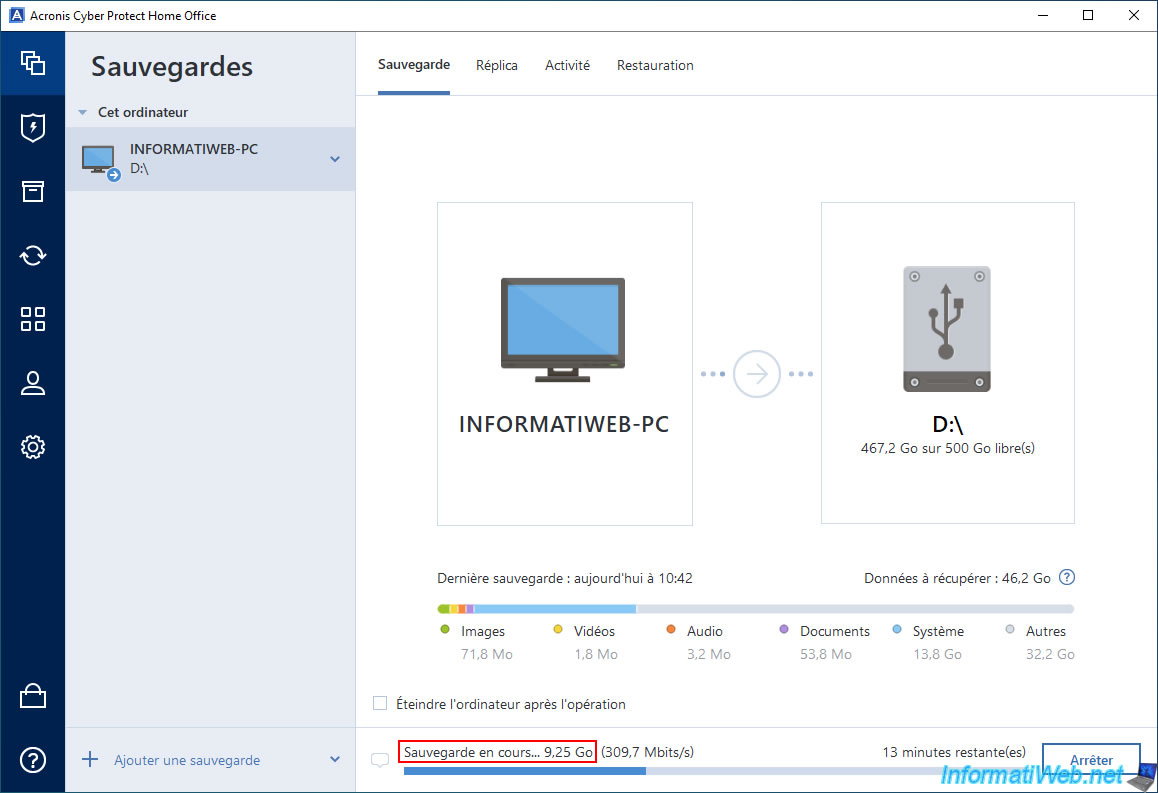
Task: Click the Audio 3,2 Mo value
Action: [709, 654]
